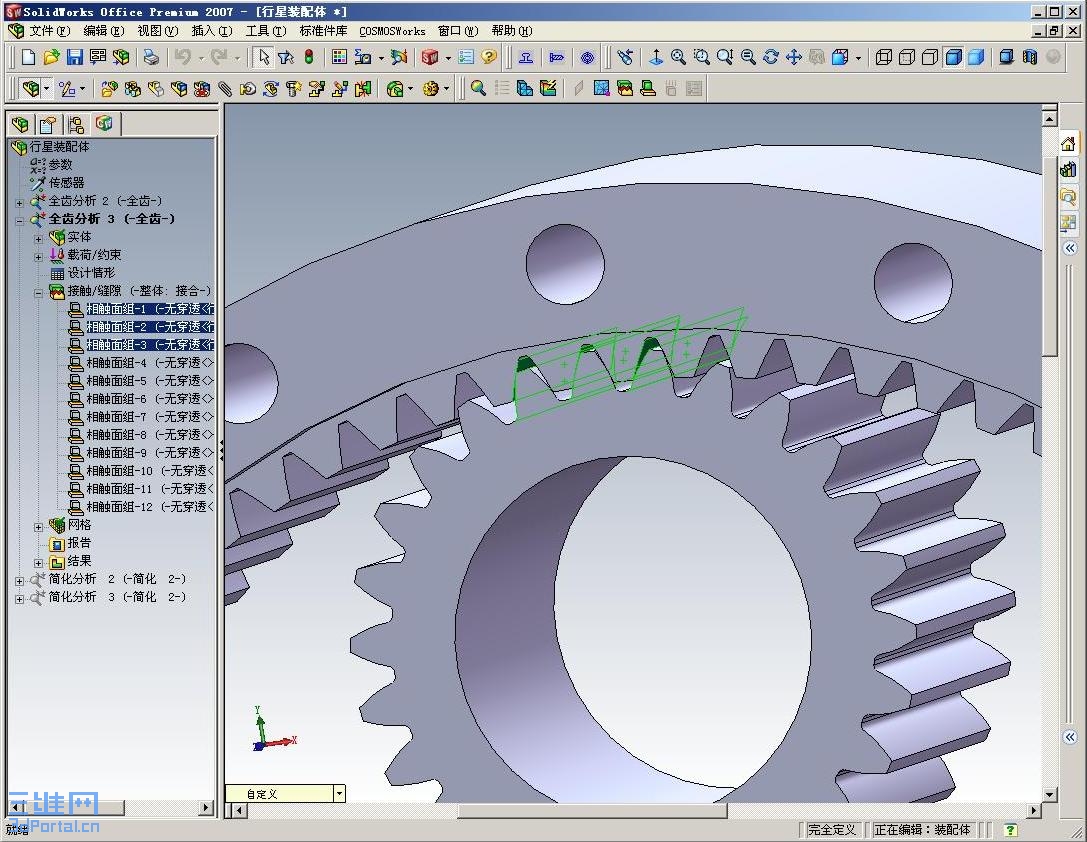Image resolution: width=1087 pixels, height=842 pixels.
Task: Expand the 简化分析 2 study node
Action: coord(19,581)
